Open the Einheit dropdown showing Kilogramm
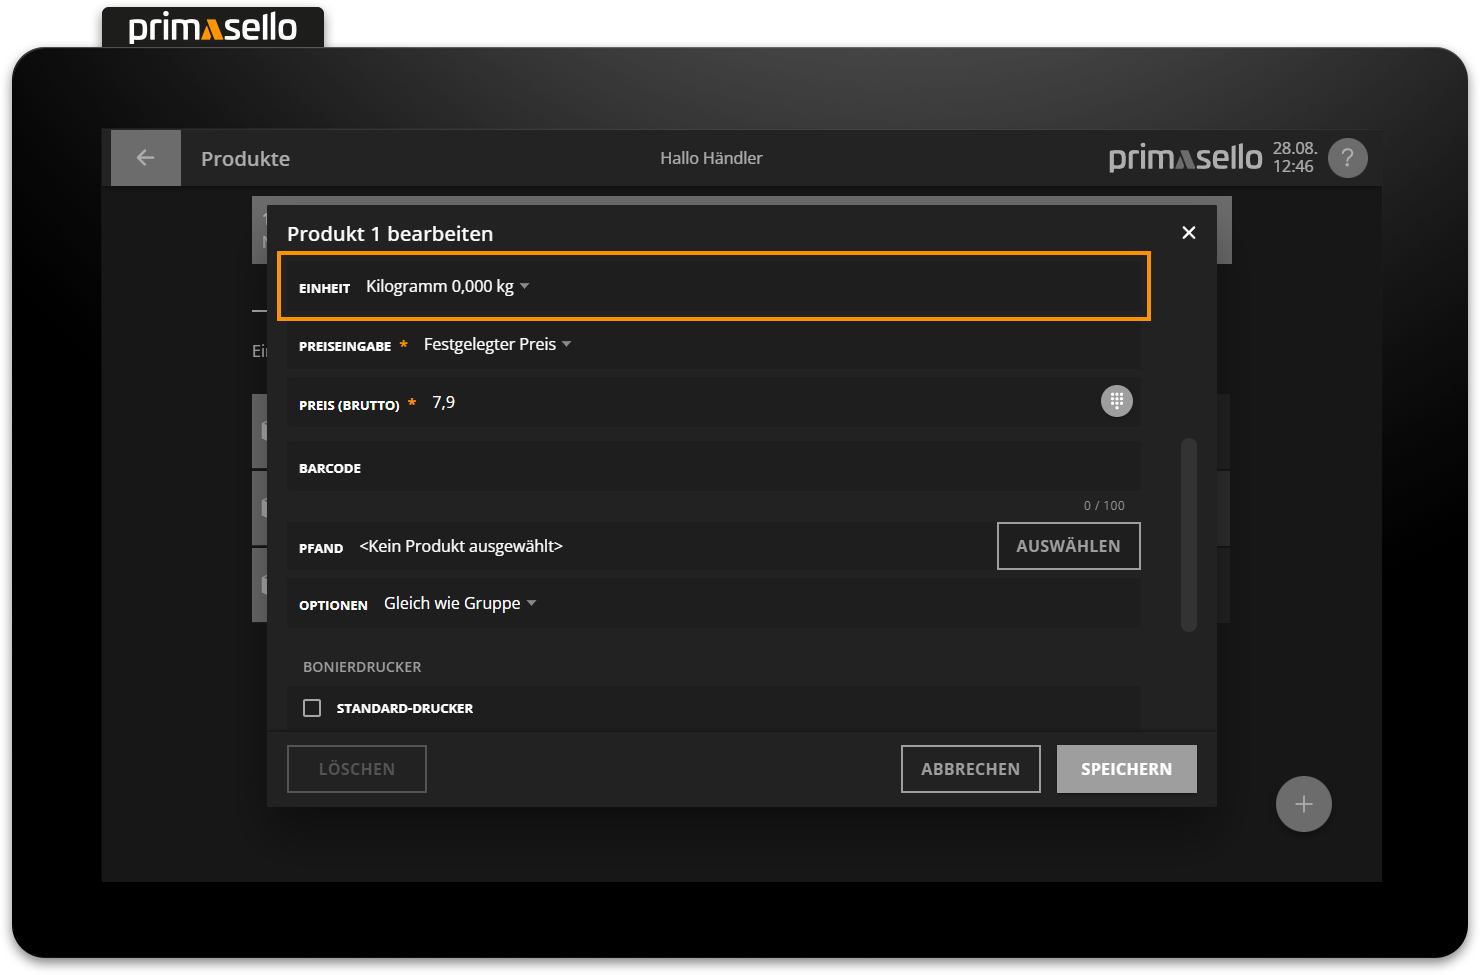The height and width of the screenshot is (975, 1480). (x=447, y=287)
